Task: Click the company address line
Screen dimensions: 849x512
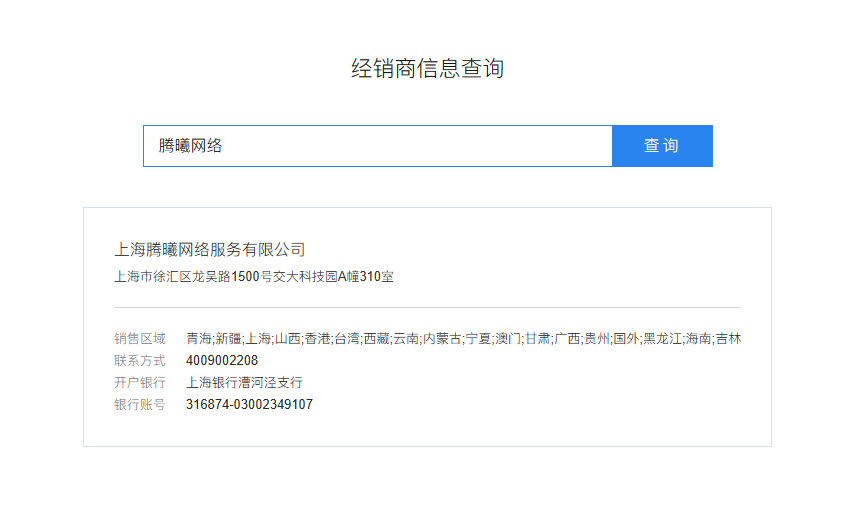Action: click(254, 277)
